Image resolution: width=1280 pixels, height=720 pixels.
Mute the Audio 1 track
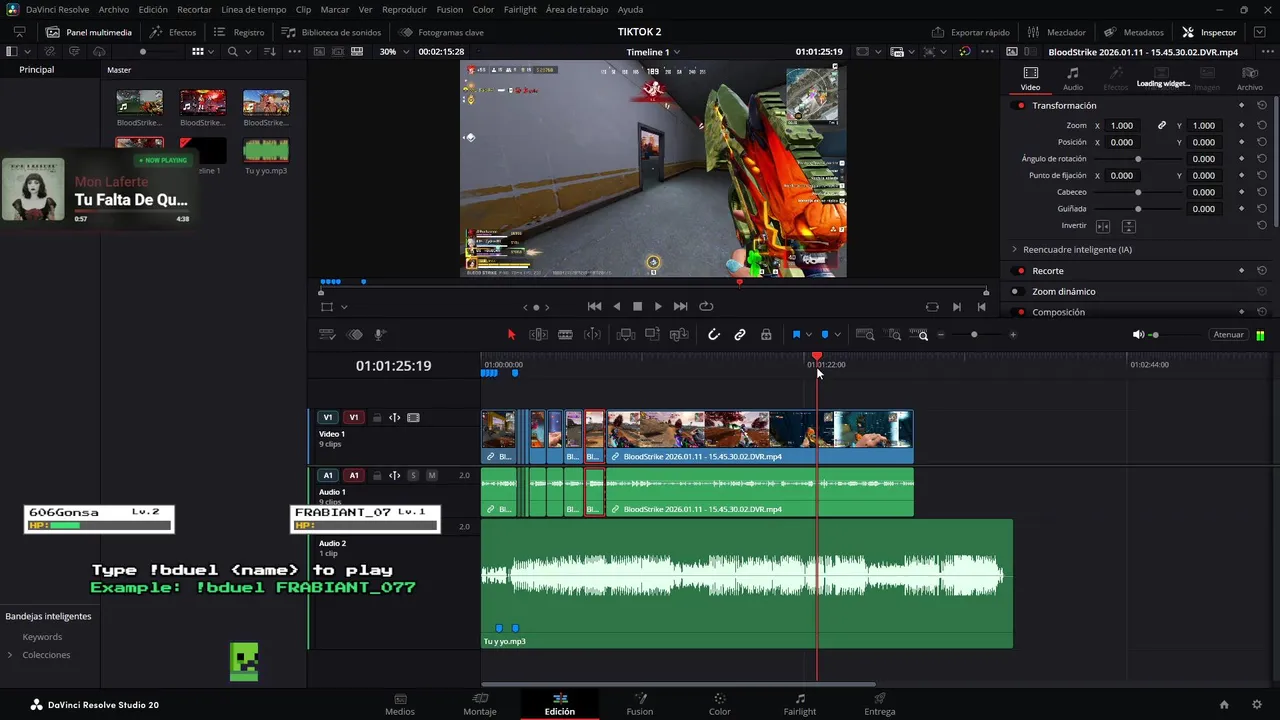pyautogui.click(x=432, y=476)
